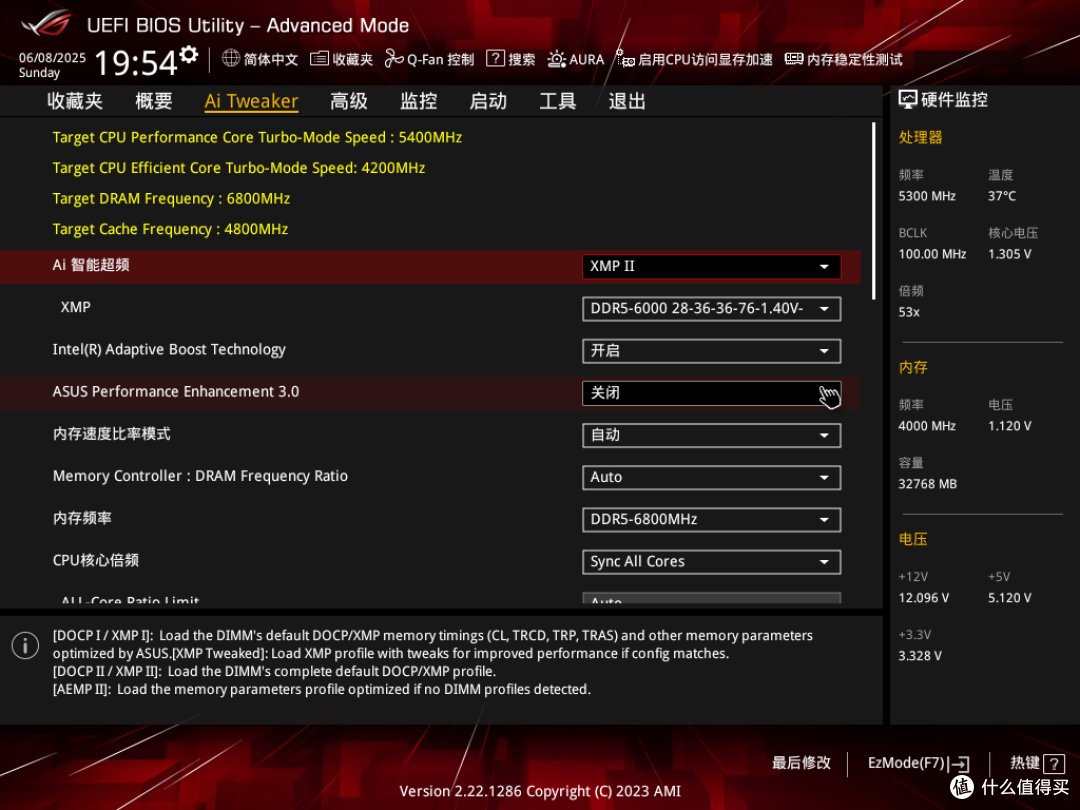Go to the 工具 tab
The height and width of the screenshot is (810, 1080).
pyautogui.click(x=558, y=101)
